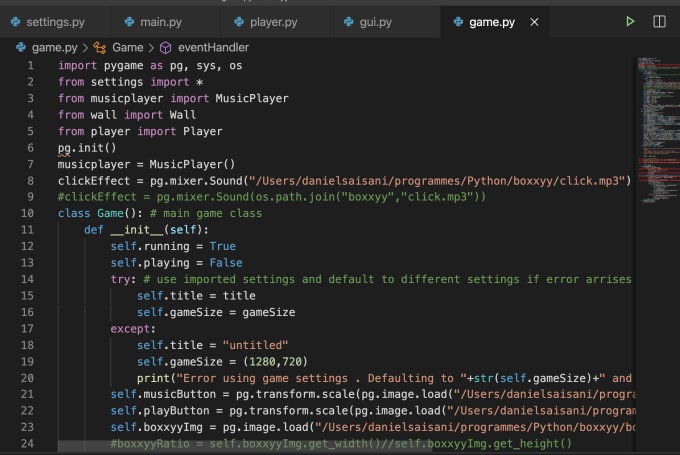Click 'self.boxxyyImg' on line 23
Screen dimensions: 680x455
157,427
